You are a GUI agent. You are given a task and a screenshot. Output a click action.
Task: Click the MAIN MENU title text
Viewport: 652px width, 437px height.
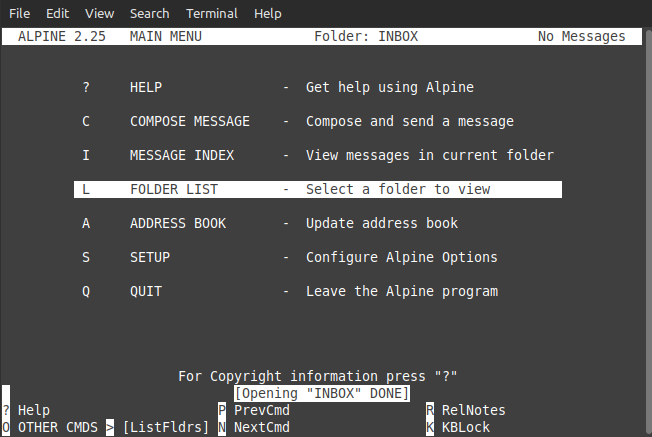[165, 37]
